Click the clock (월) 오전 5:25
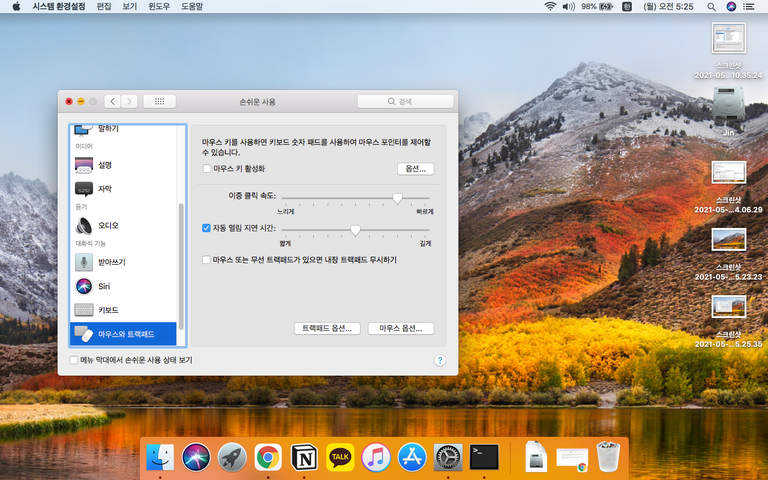This screenshot has height=480, width=768. (668, 6)
